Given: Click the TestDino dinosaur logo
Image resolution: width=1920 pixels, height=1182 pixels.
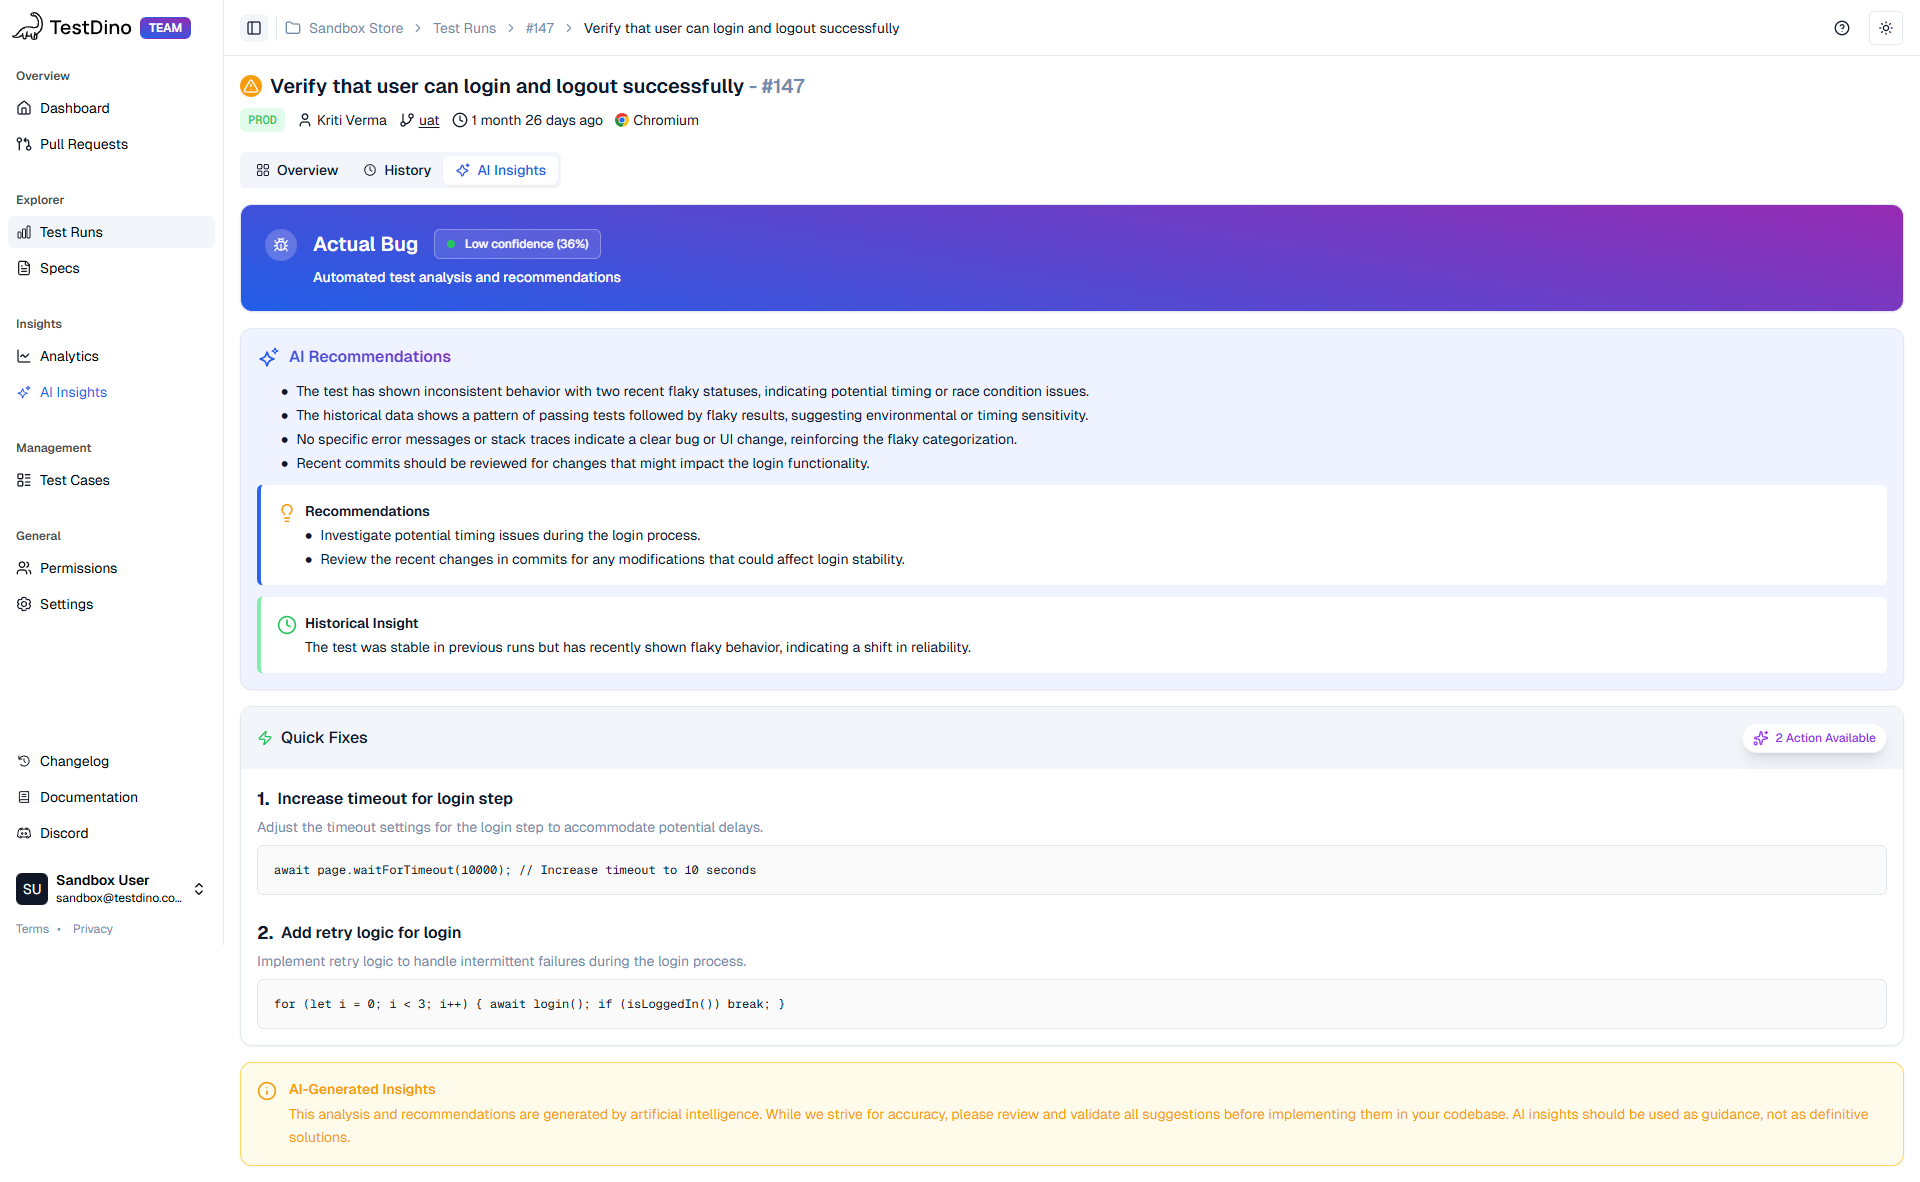Looking at the screenshot, I should [x=28, y=27].
